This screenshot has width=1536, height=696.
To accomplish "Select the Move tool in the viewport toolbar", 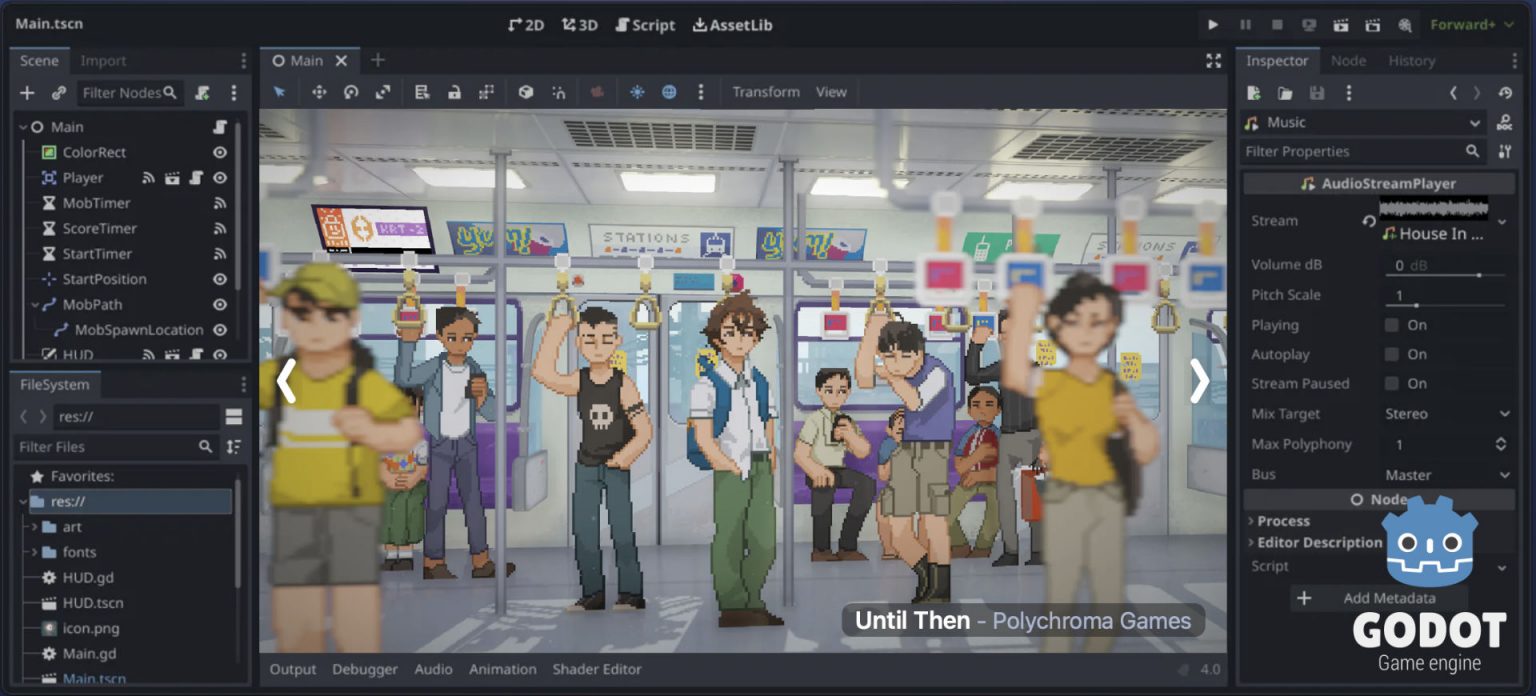I will [x=320, y=91].
